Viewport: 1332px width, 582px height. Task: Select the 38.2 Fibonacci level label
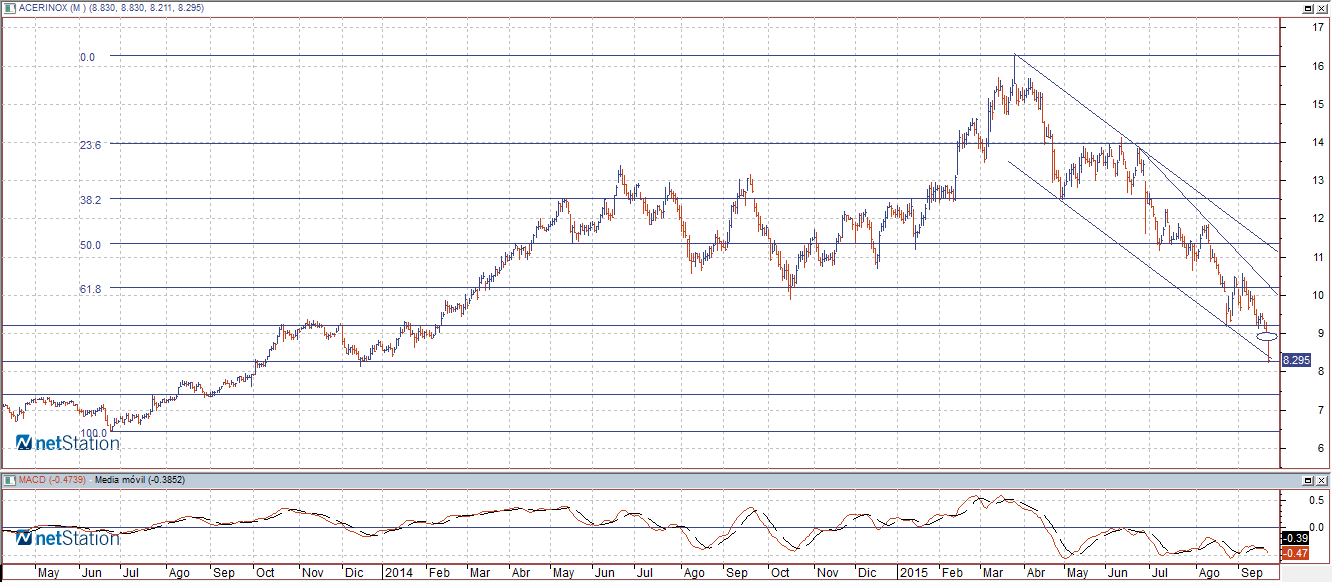point(89,199)
